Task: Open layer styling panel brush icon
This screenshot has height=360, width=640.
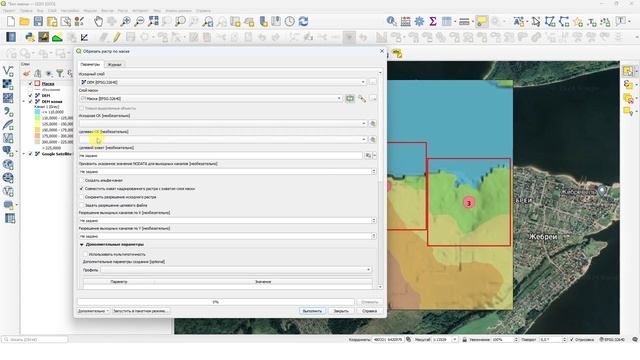Action: [27, 73]
